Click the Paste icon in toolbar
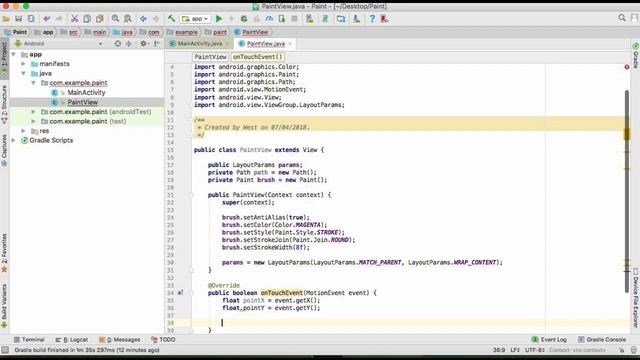 [100, 19]
